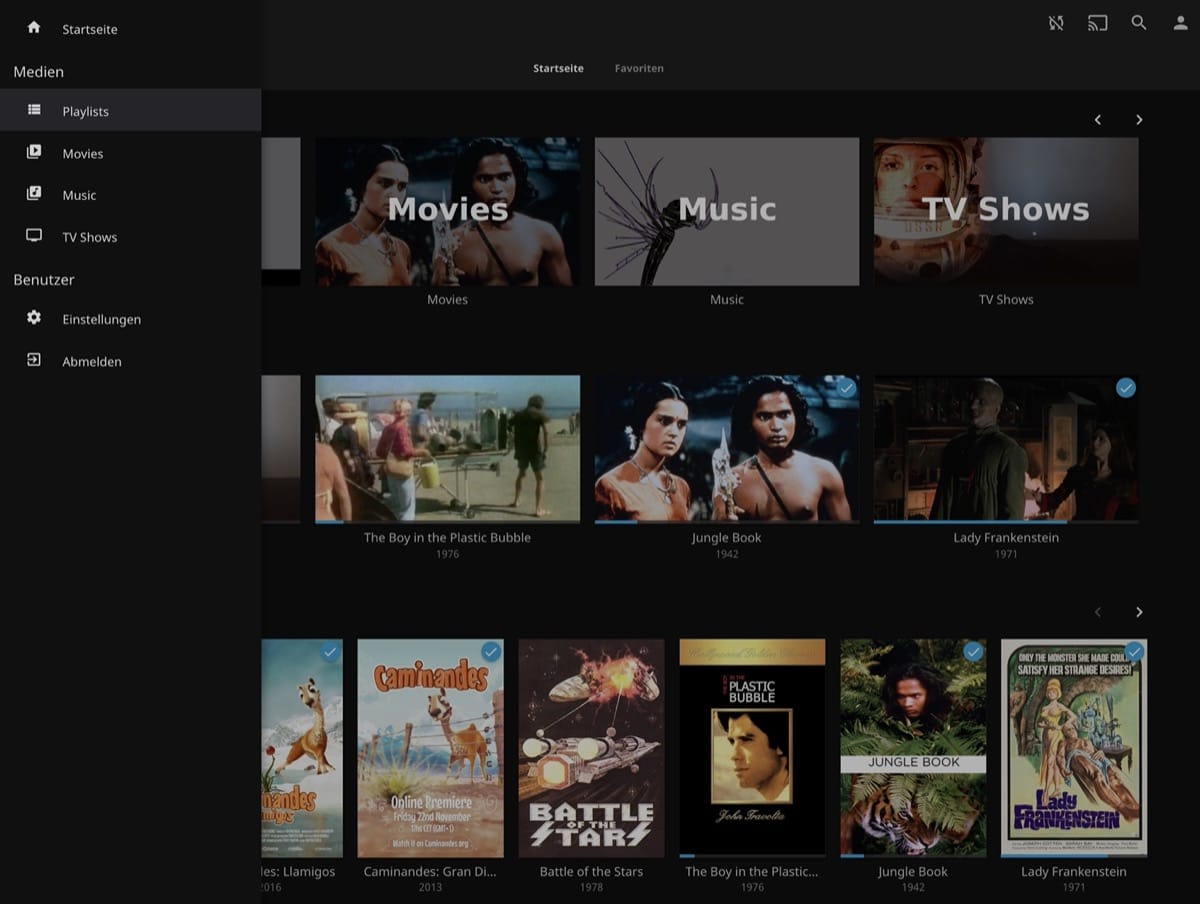Open the Battle of the Stars poster

tap(591, 747)
